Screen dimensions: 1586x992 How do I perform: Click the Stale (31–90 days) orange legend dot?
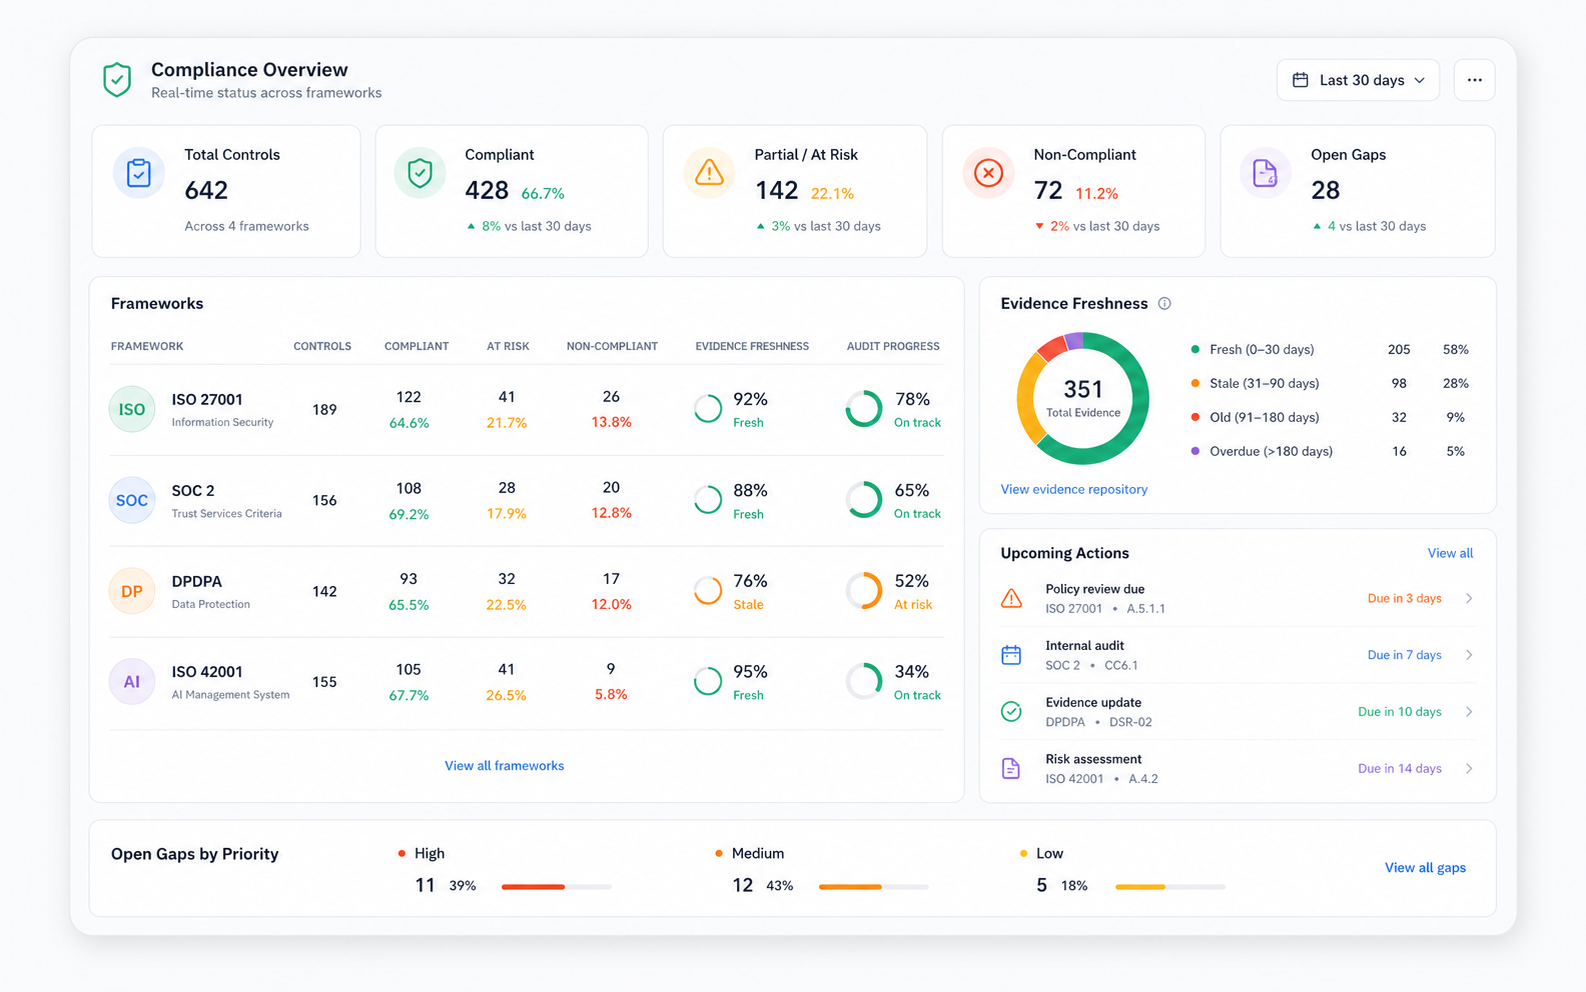click(1195, 383)
